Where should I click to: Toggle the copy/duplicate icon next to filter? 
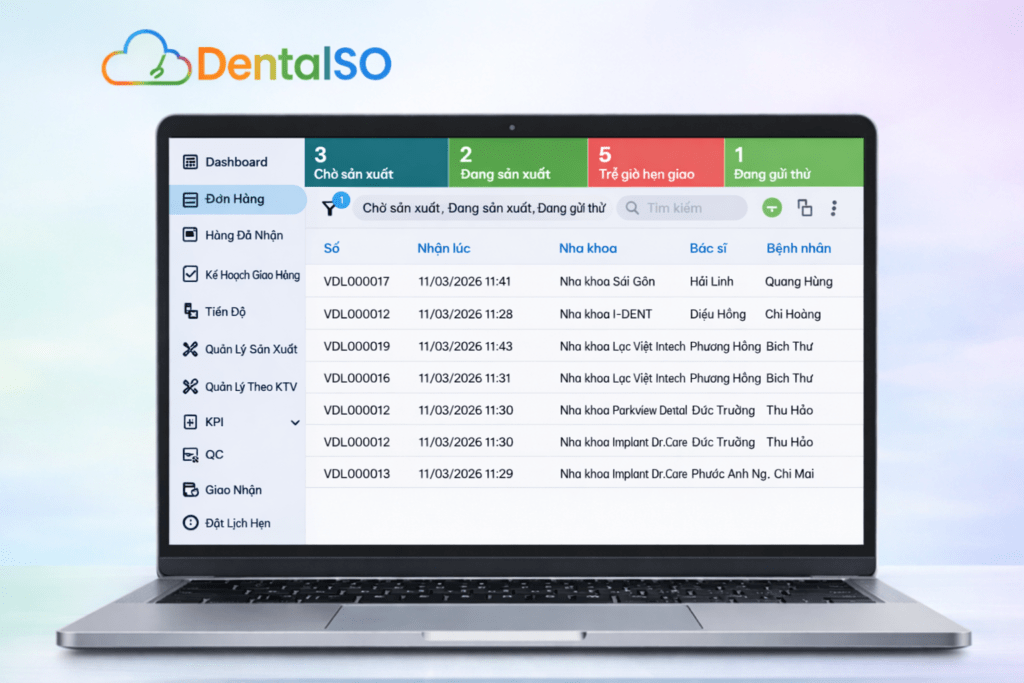pyautogui.click(x=806, y=208)
